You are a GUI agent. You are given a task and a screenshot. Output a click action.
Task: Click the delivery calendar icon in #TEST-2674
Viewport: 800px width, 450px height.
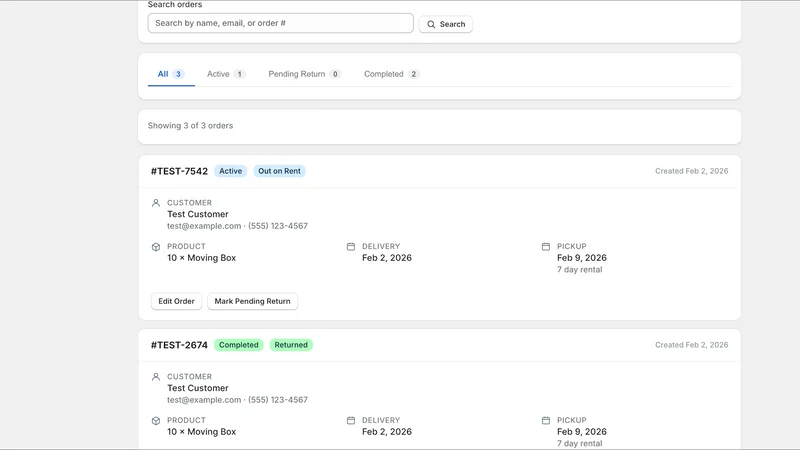point(351,420)
